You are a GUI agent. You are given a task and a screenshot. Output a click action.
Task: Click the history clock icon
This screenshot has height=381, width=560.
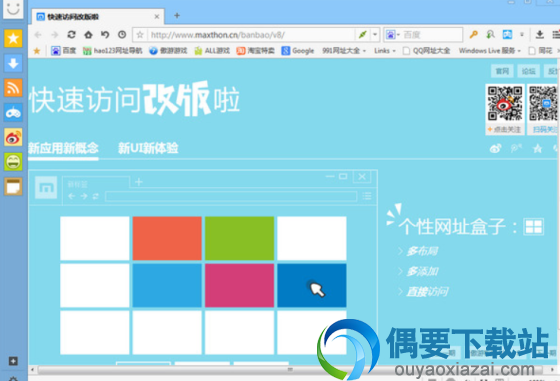click(122, 35)
